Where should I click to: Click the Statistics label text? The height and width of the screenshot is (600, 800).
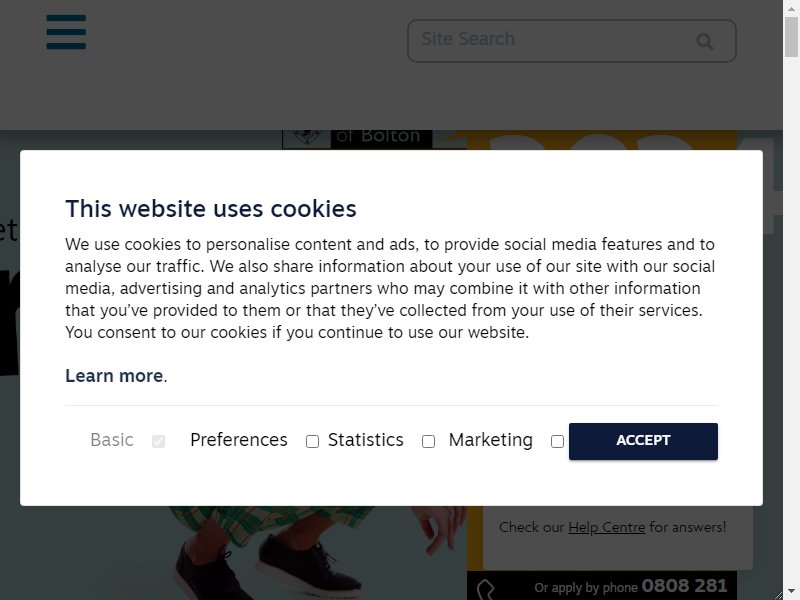coord(366,440)
